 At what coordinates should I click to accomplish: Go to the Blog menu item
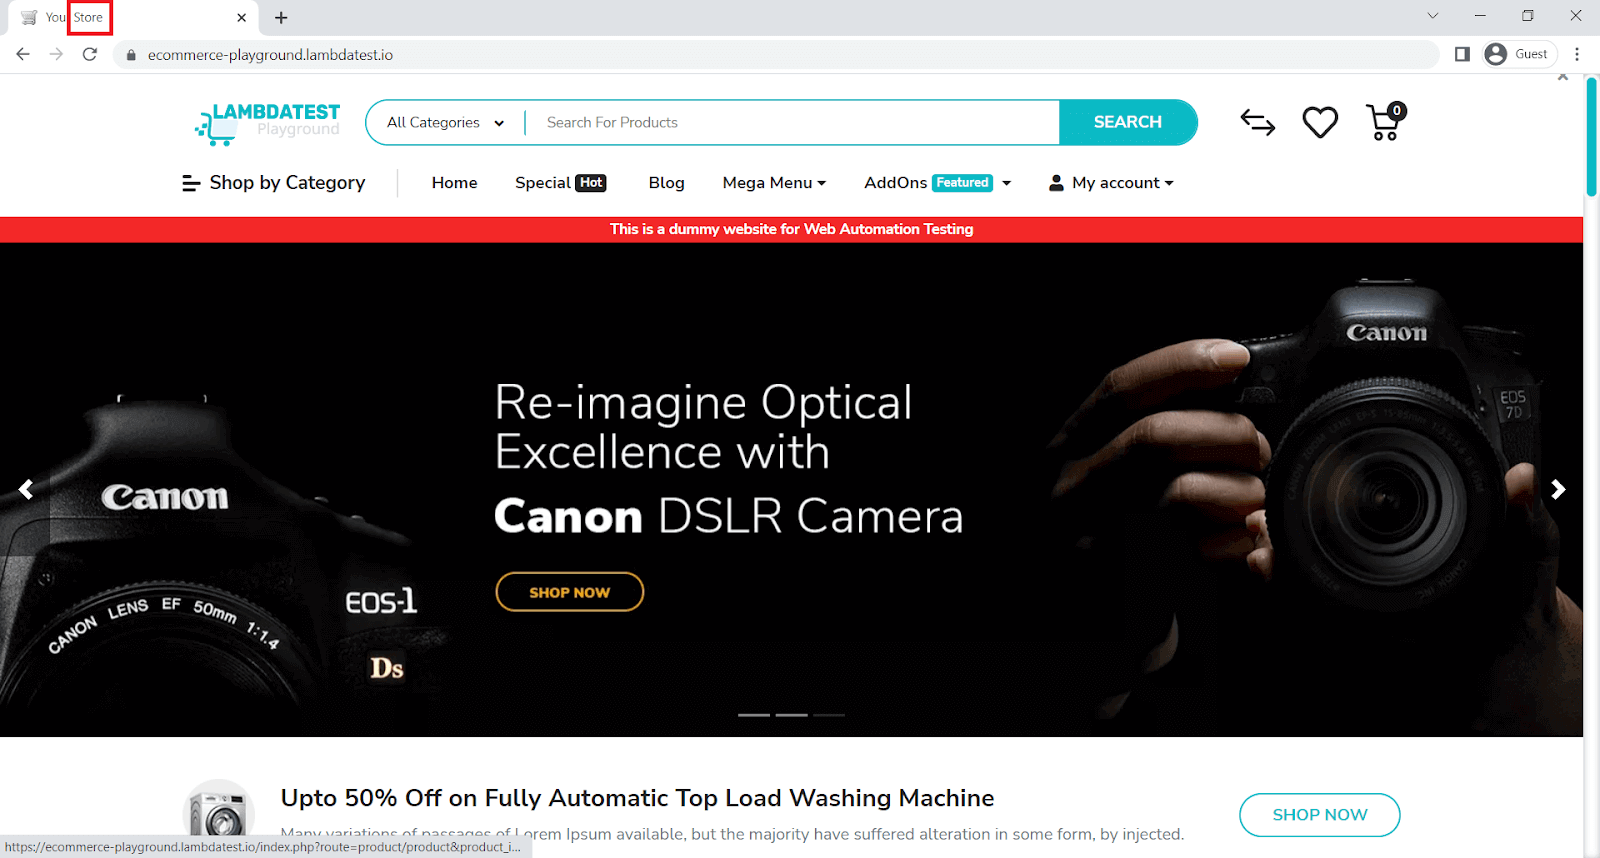click(x=666, y=183)
